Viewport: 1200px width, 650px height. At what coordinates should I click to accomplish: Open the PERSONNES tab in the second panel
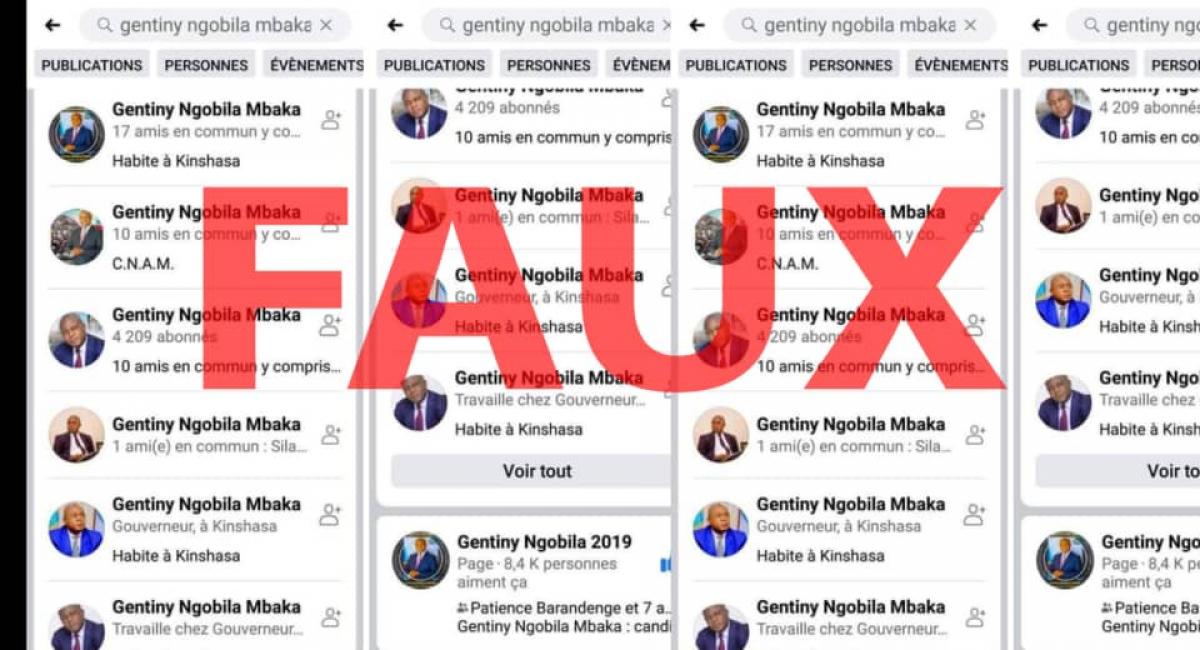pos(548,65)
